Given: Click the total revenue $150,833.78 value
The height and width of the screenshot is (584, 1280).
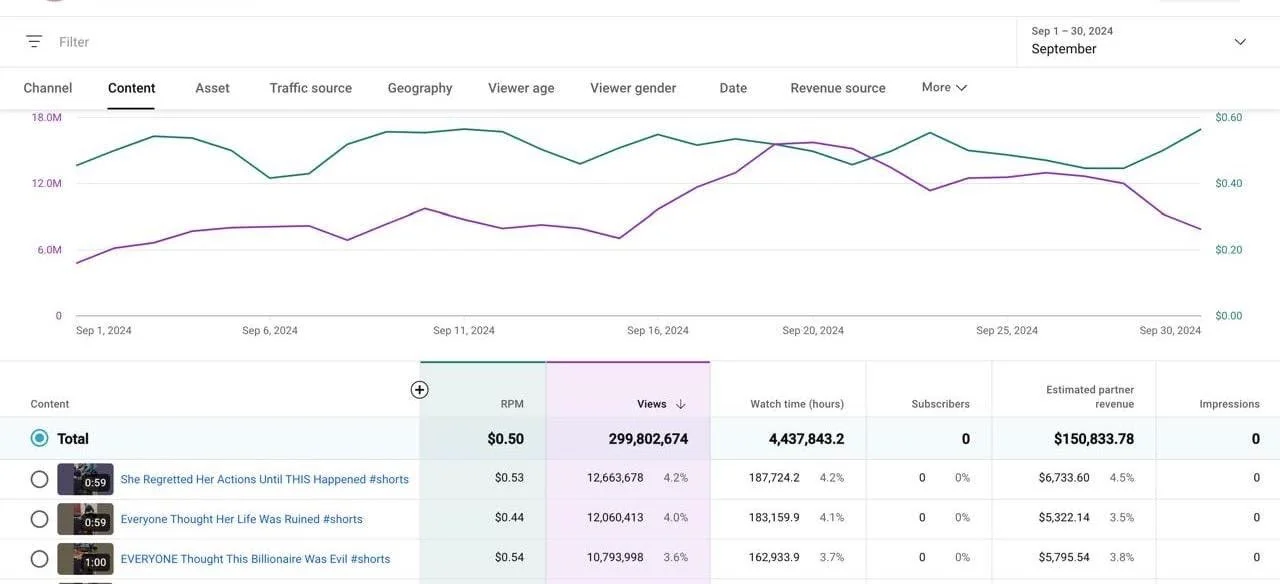Looking at the screenshot, I should [x=1094, y=438].
